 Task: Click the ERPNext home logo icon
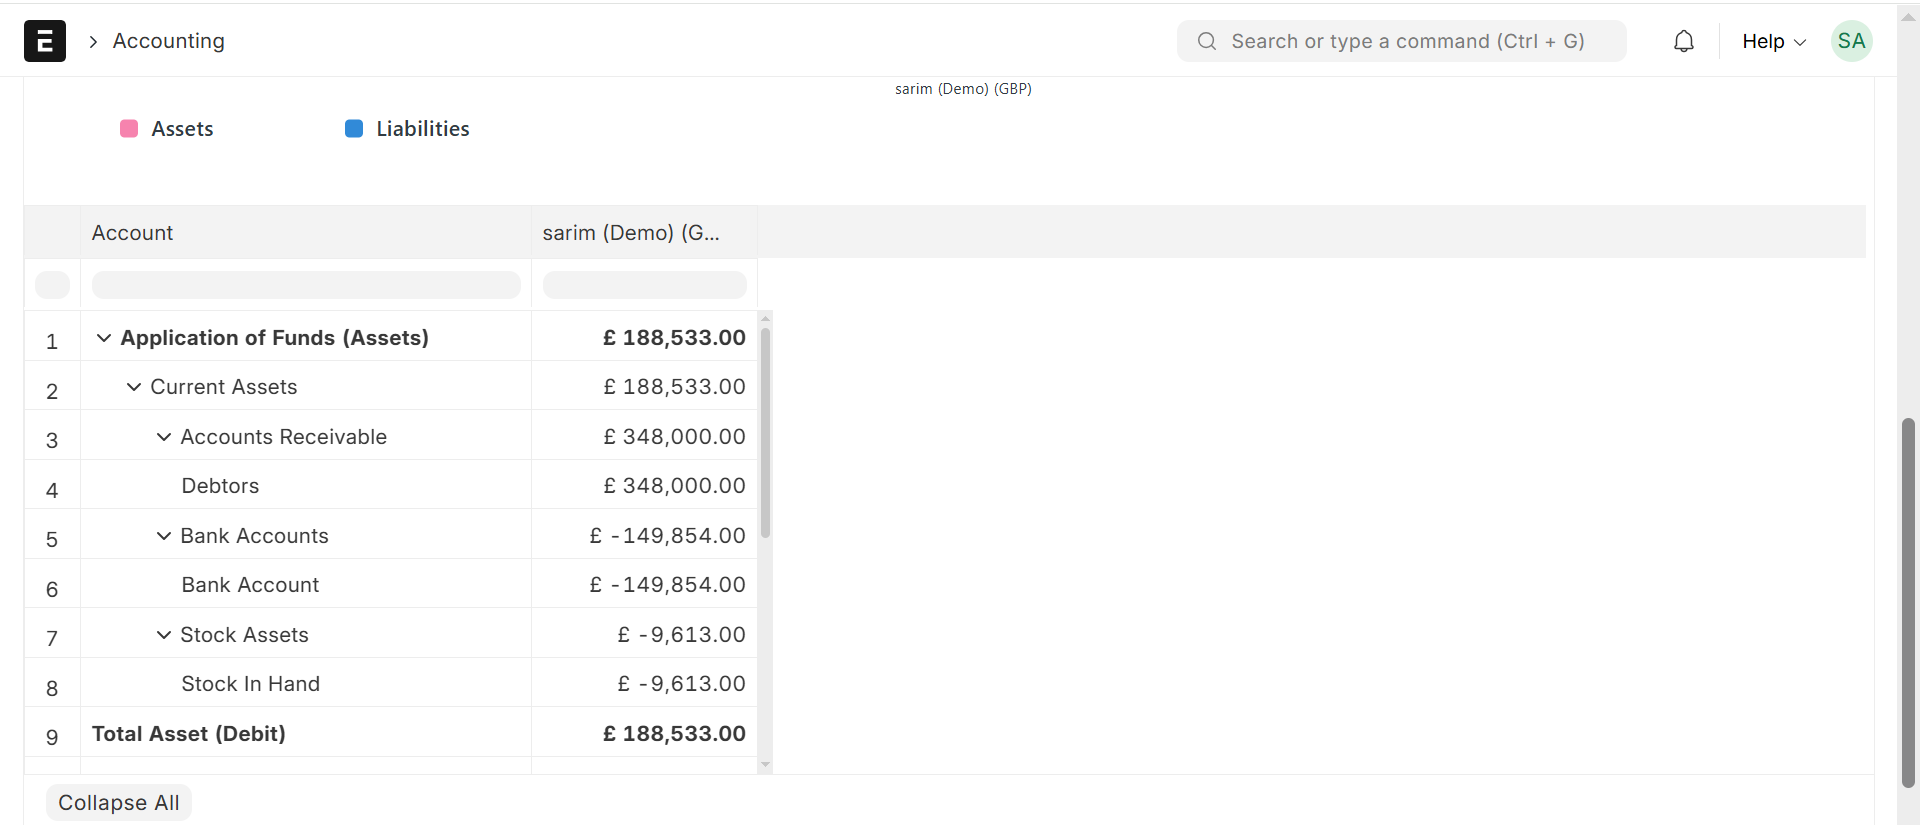click(45, 41)
